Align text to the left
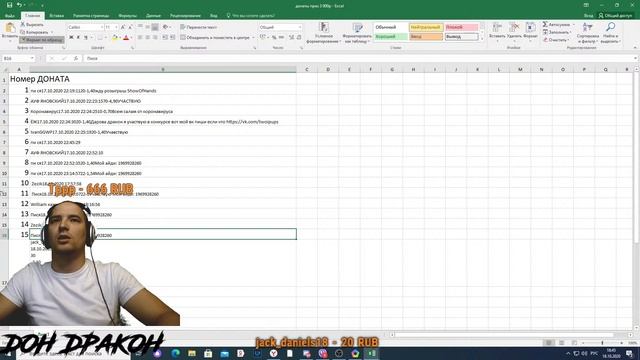This screenshot has width=640, height=360. click(140, 37)
